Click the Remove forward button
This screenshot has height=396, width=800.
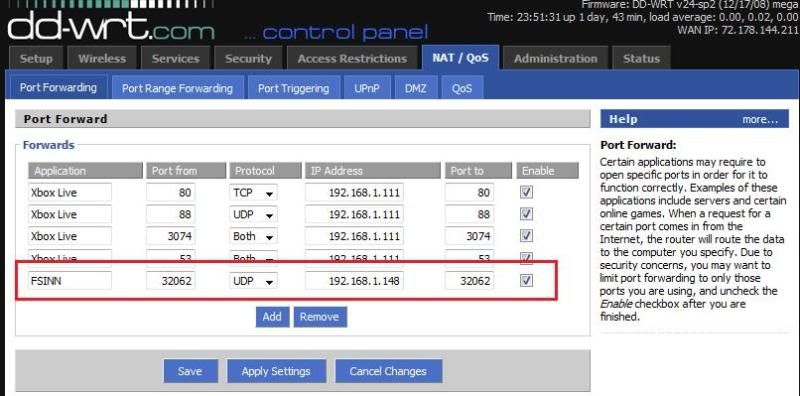click(x=319, y=316)
